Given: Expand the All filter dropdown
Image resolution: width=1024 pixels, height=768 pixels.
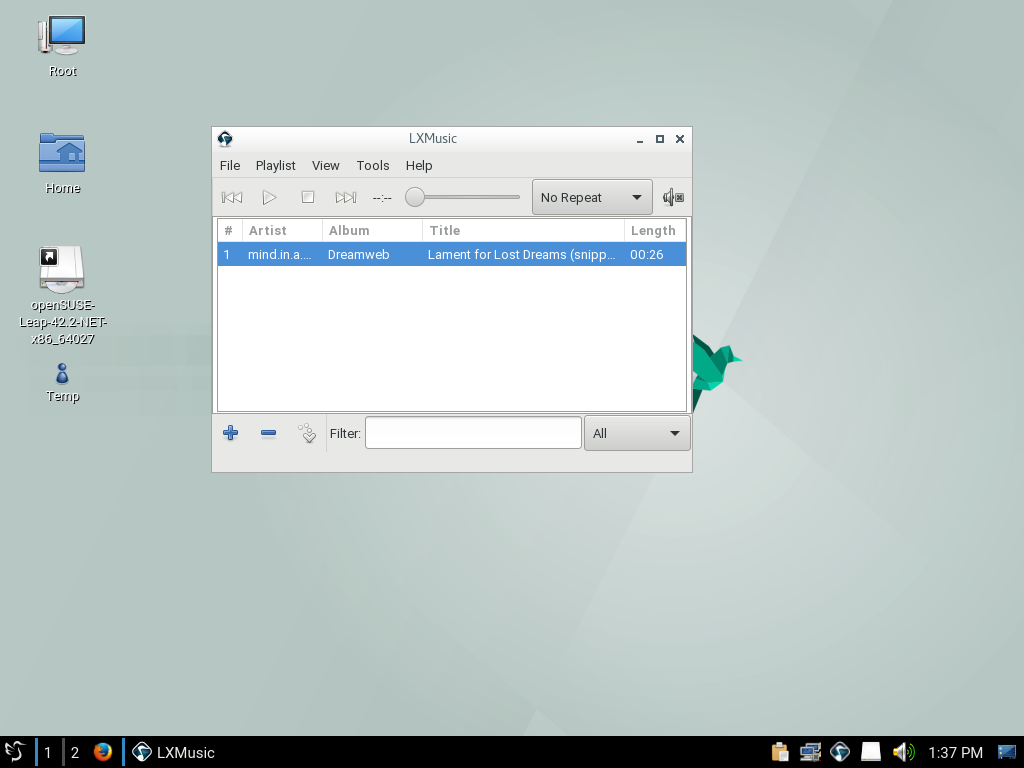Looking at the screenshot, I should click(x=636, y=433).
